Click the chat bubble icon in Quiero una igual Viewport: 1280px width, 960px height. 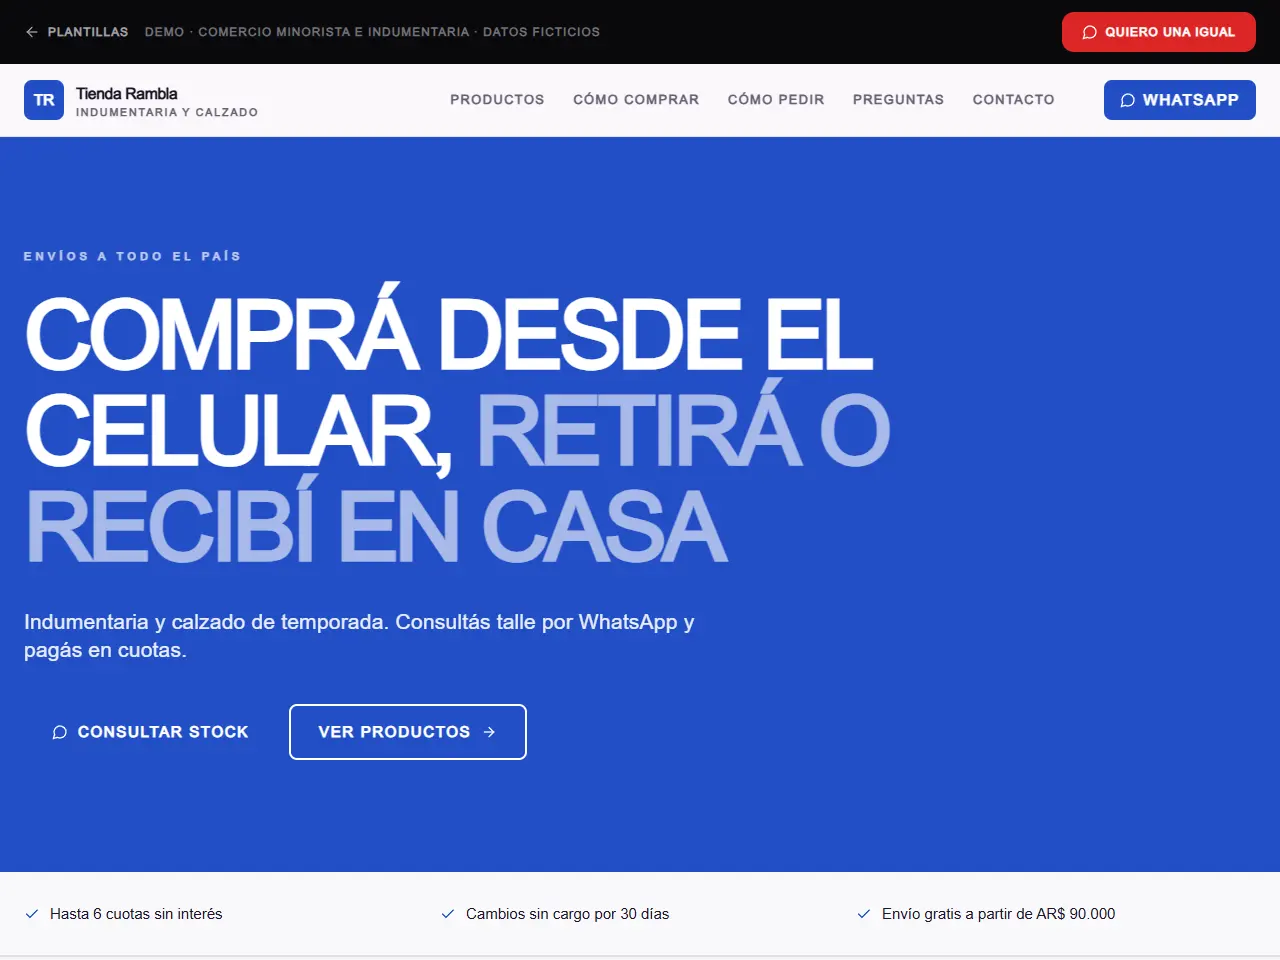[1090, 32]
